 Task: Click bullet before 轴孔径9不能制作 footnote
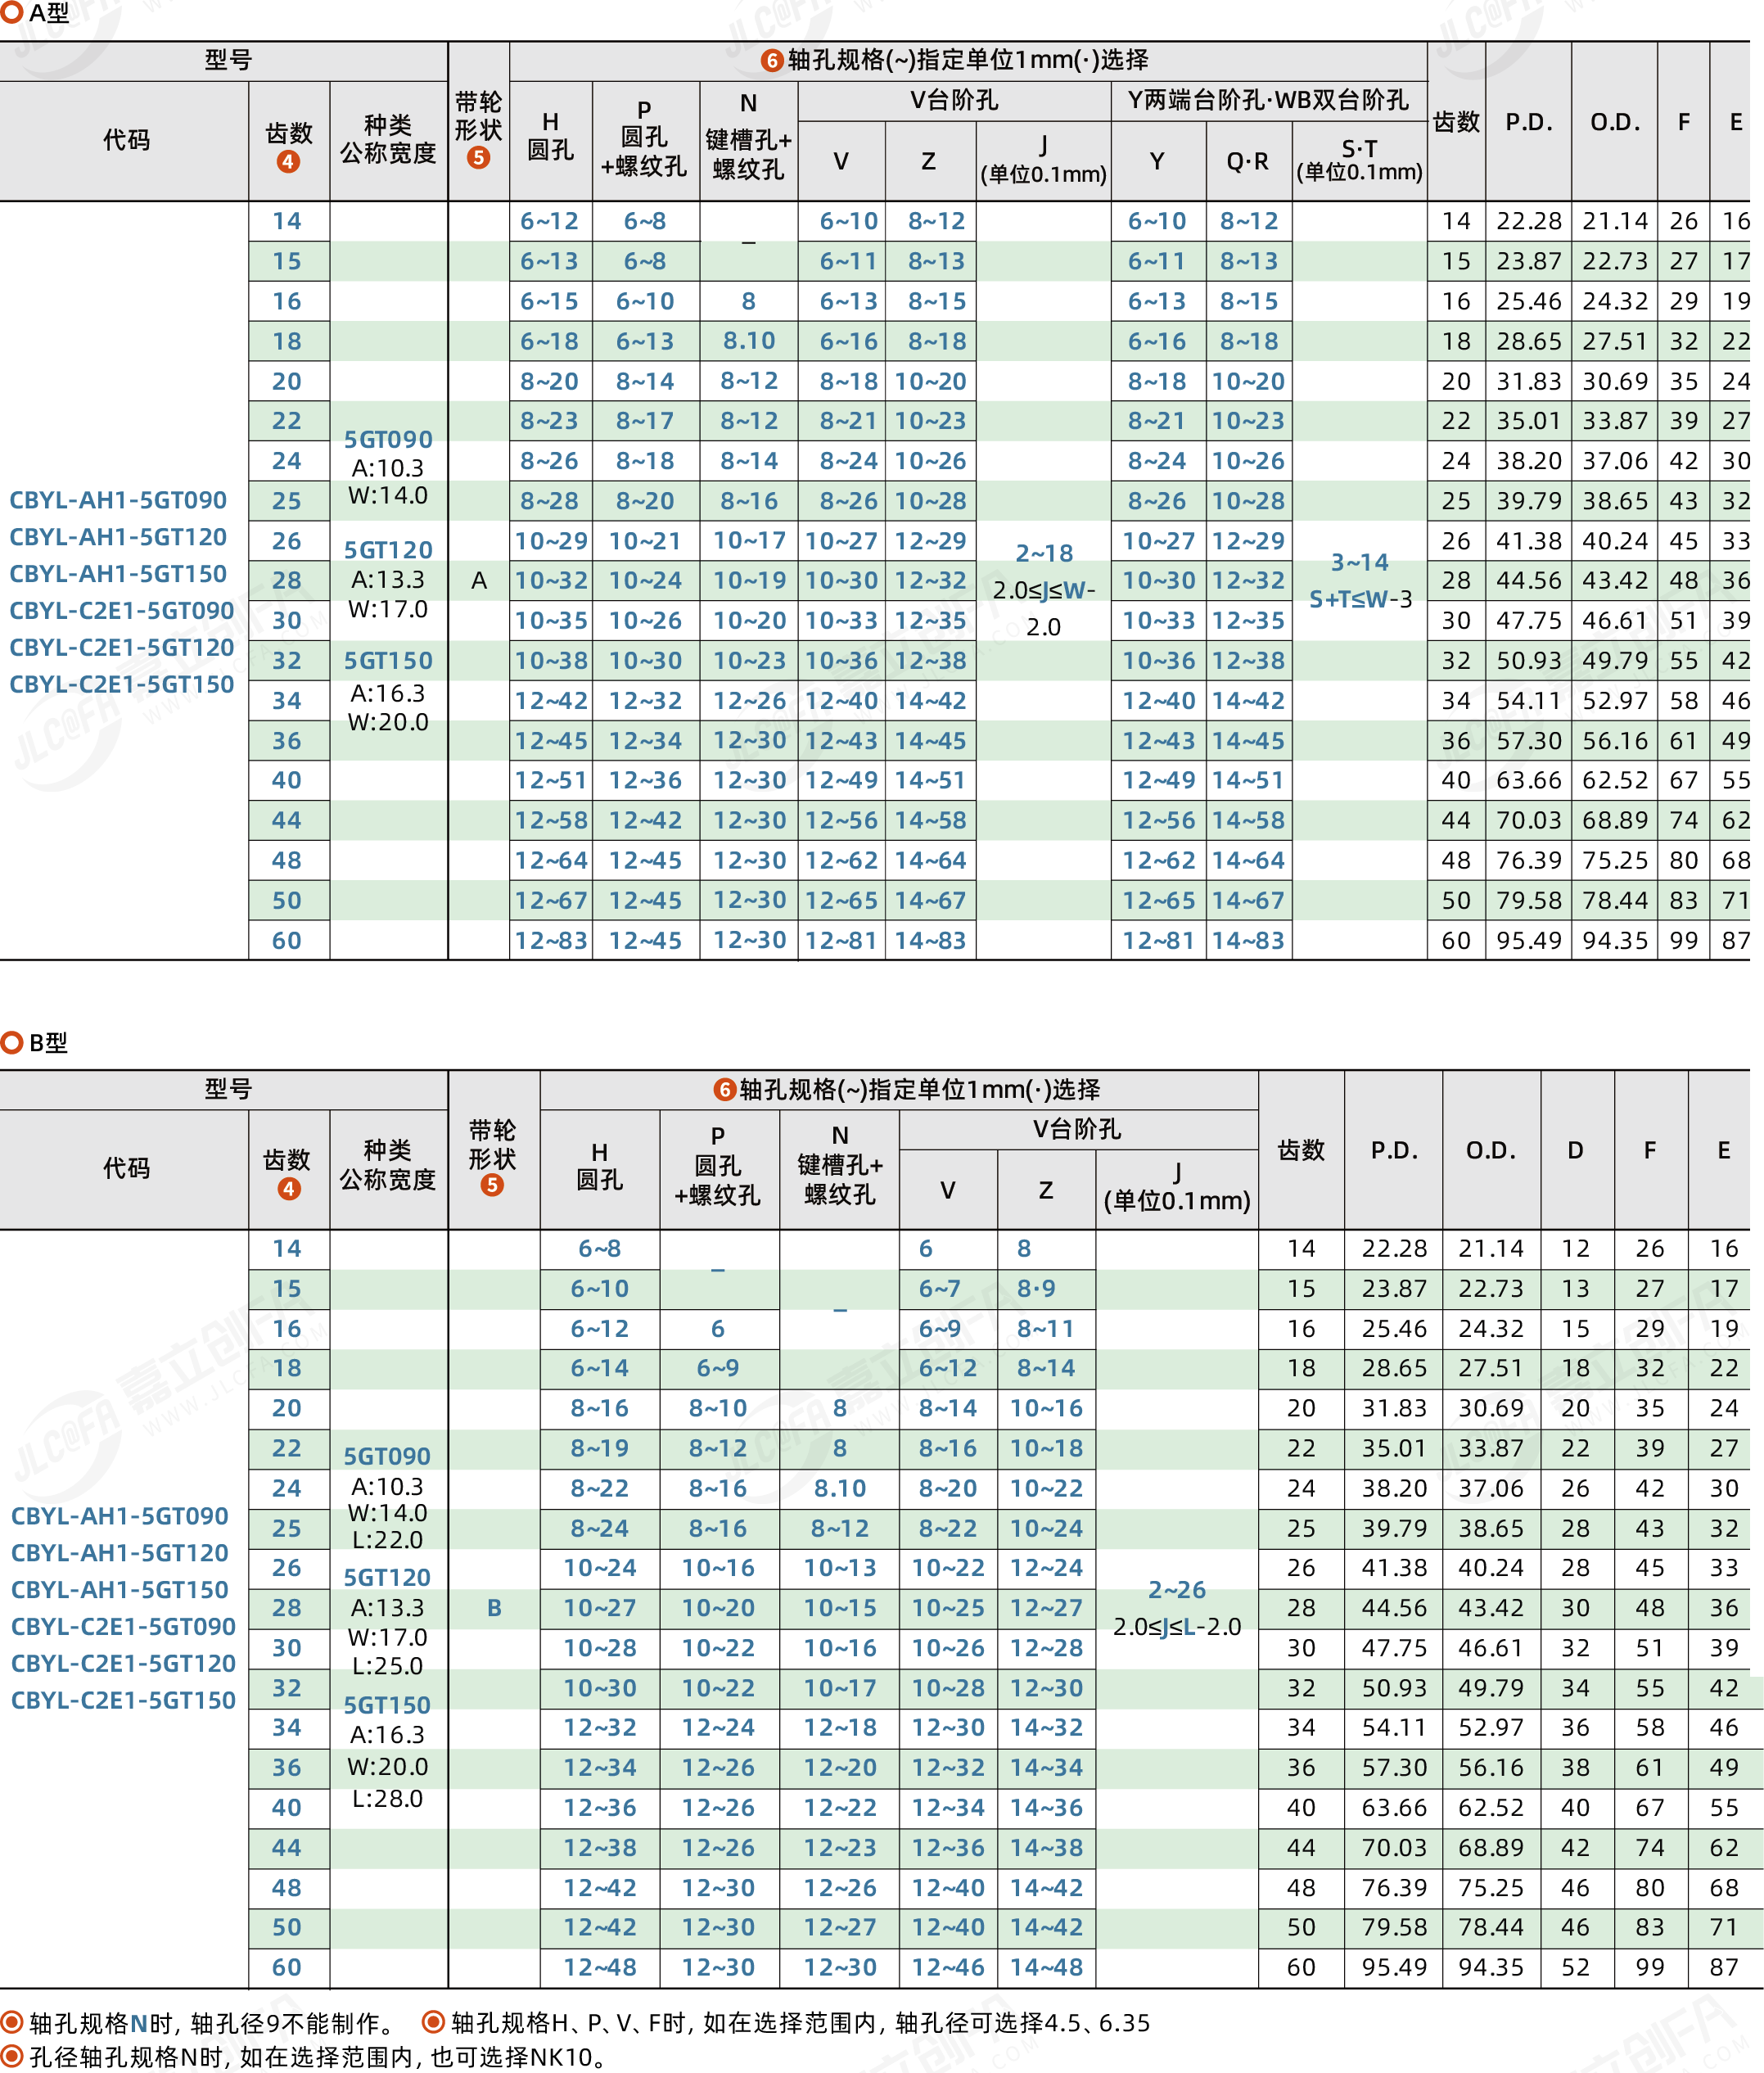(x=12, y=2022)
